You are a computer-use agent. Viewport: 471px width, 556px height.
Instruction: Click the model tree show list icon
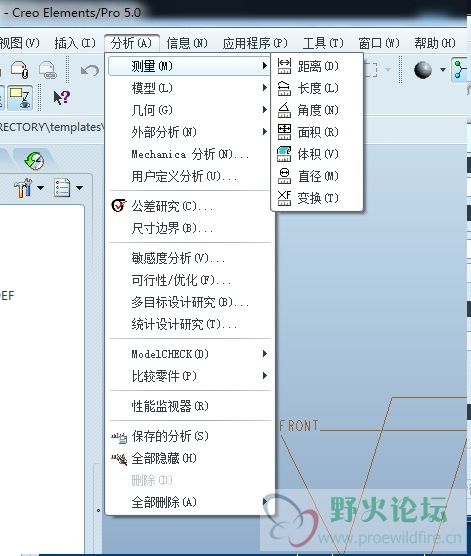pos(62,188)
